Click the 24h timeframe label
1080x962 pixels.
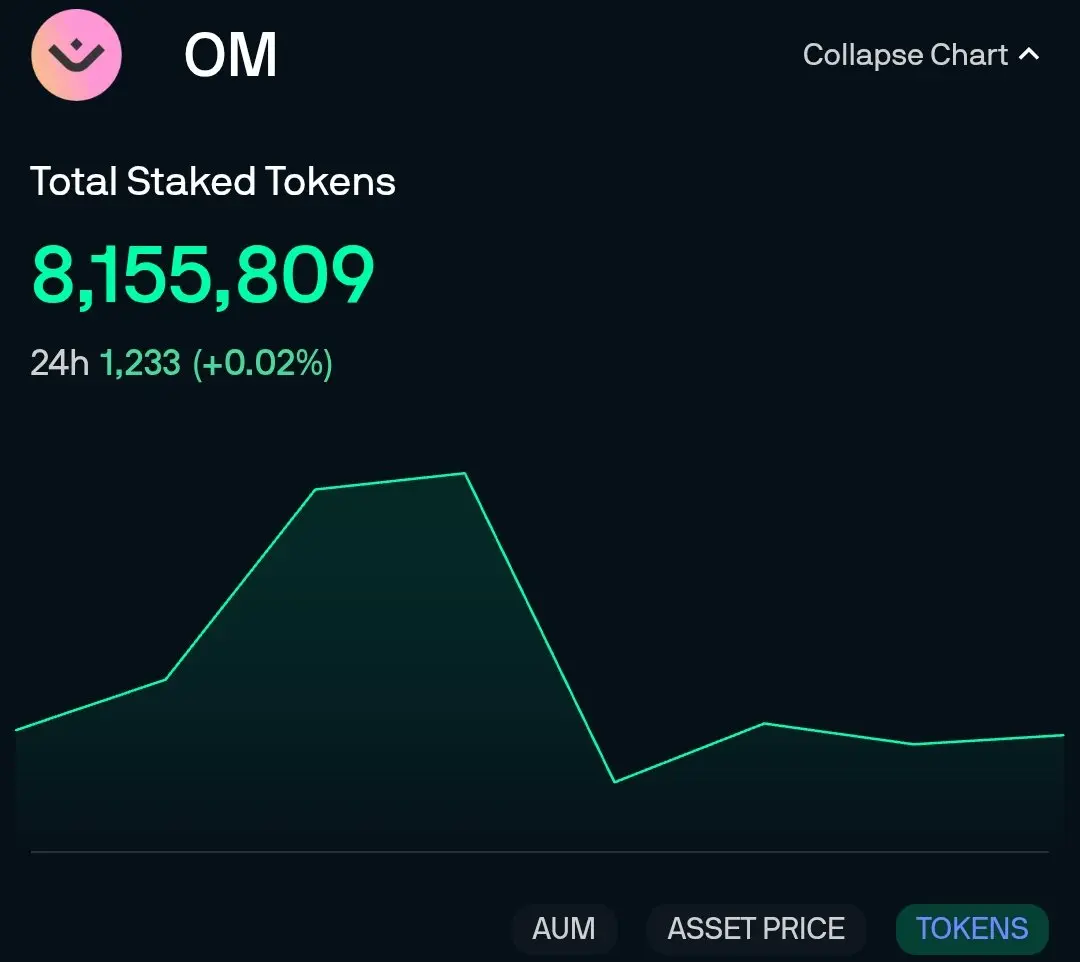[x=59, y=363]
